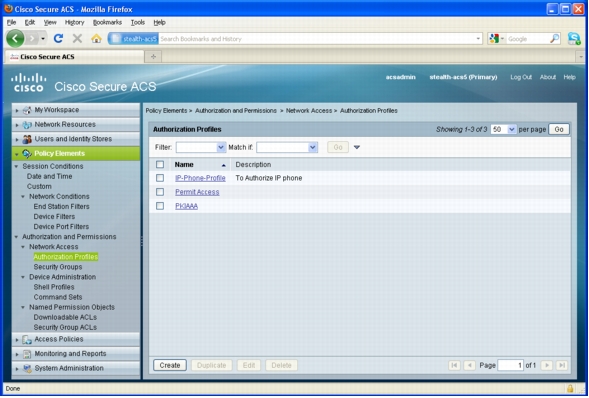Select Downloadable ACLs in the tree
The image size is (589, 398).
click(65, 317)
